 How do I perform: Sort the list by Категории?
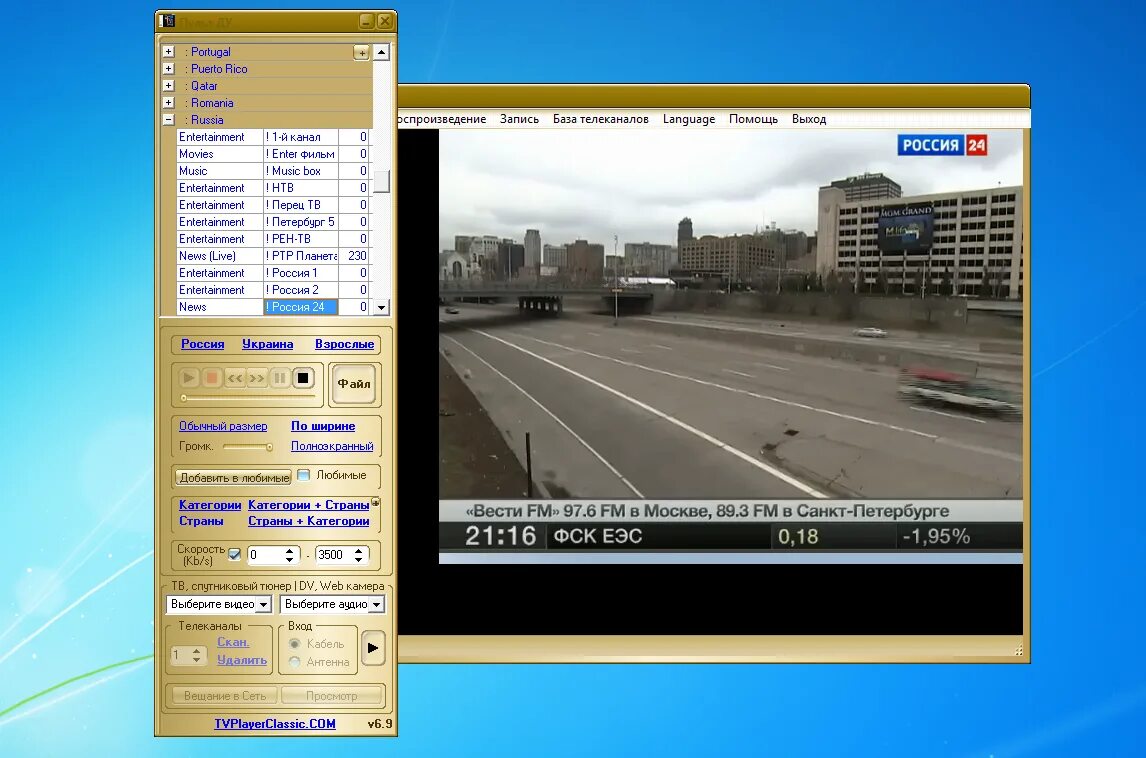[210, 505]
